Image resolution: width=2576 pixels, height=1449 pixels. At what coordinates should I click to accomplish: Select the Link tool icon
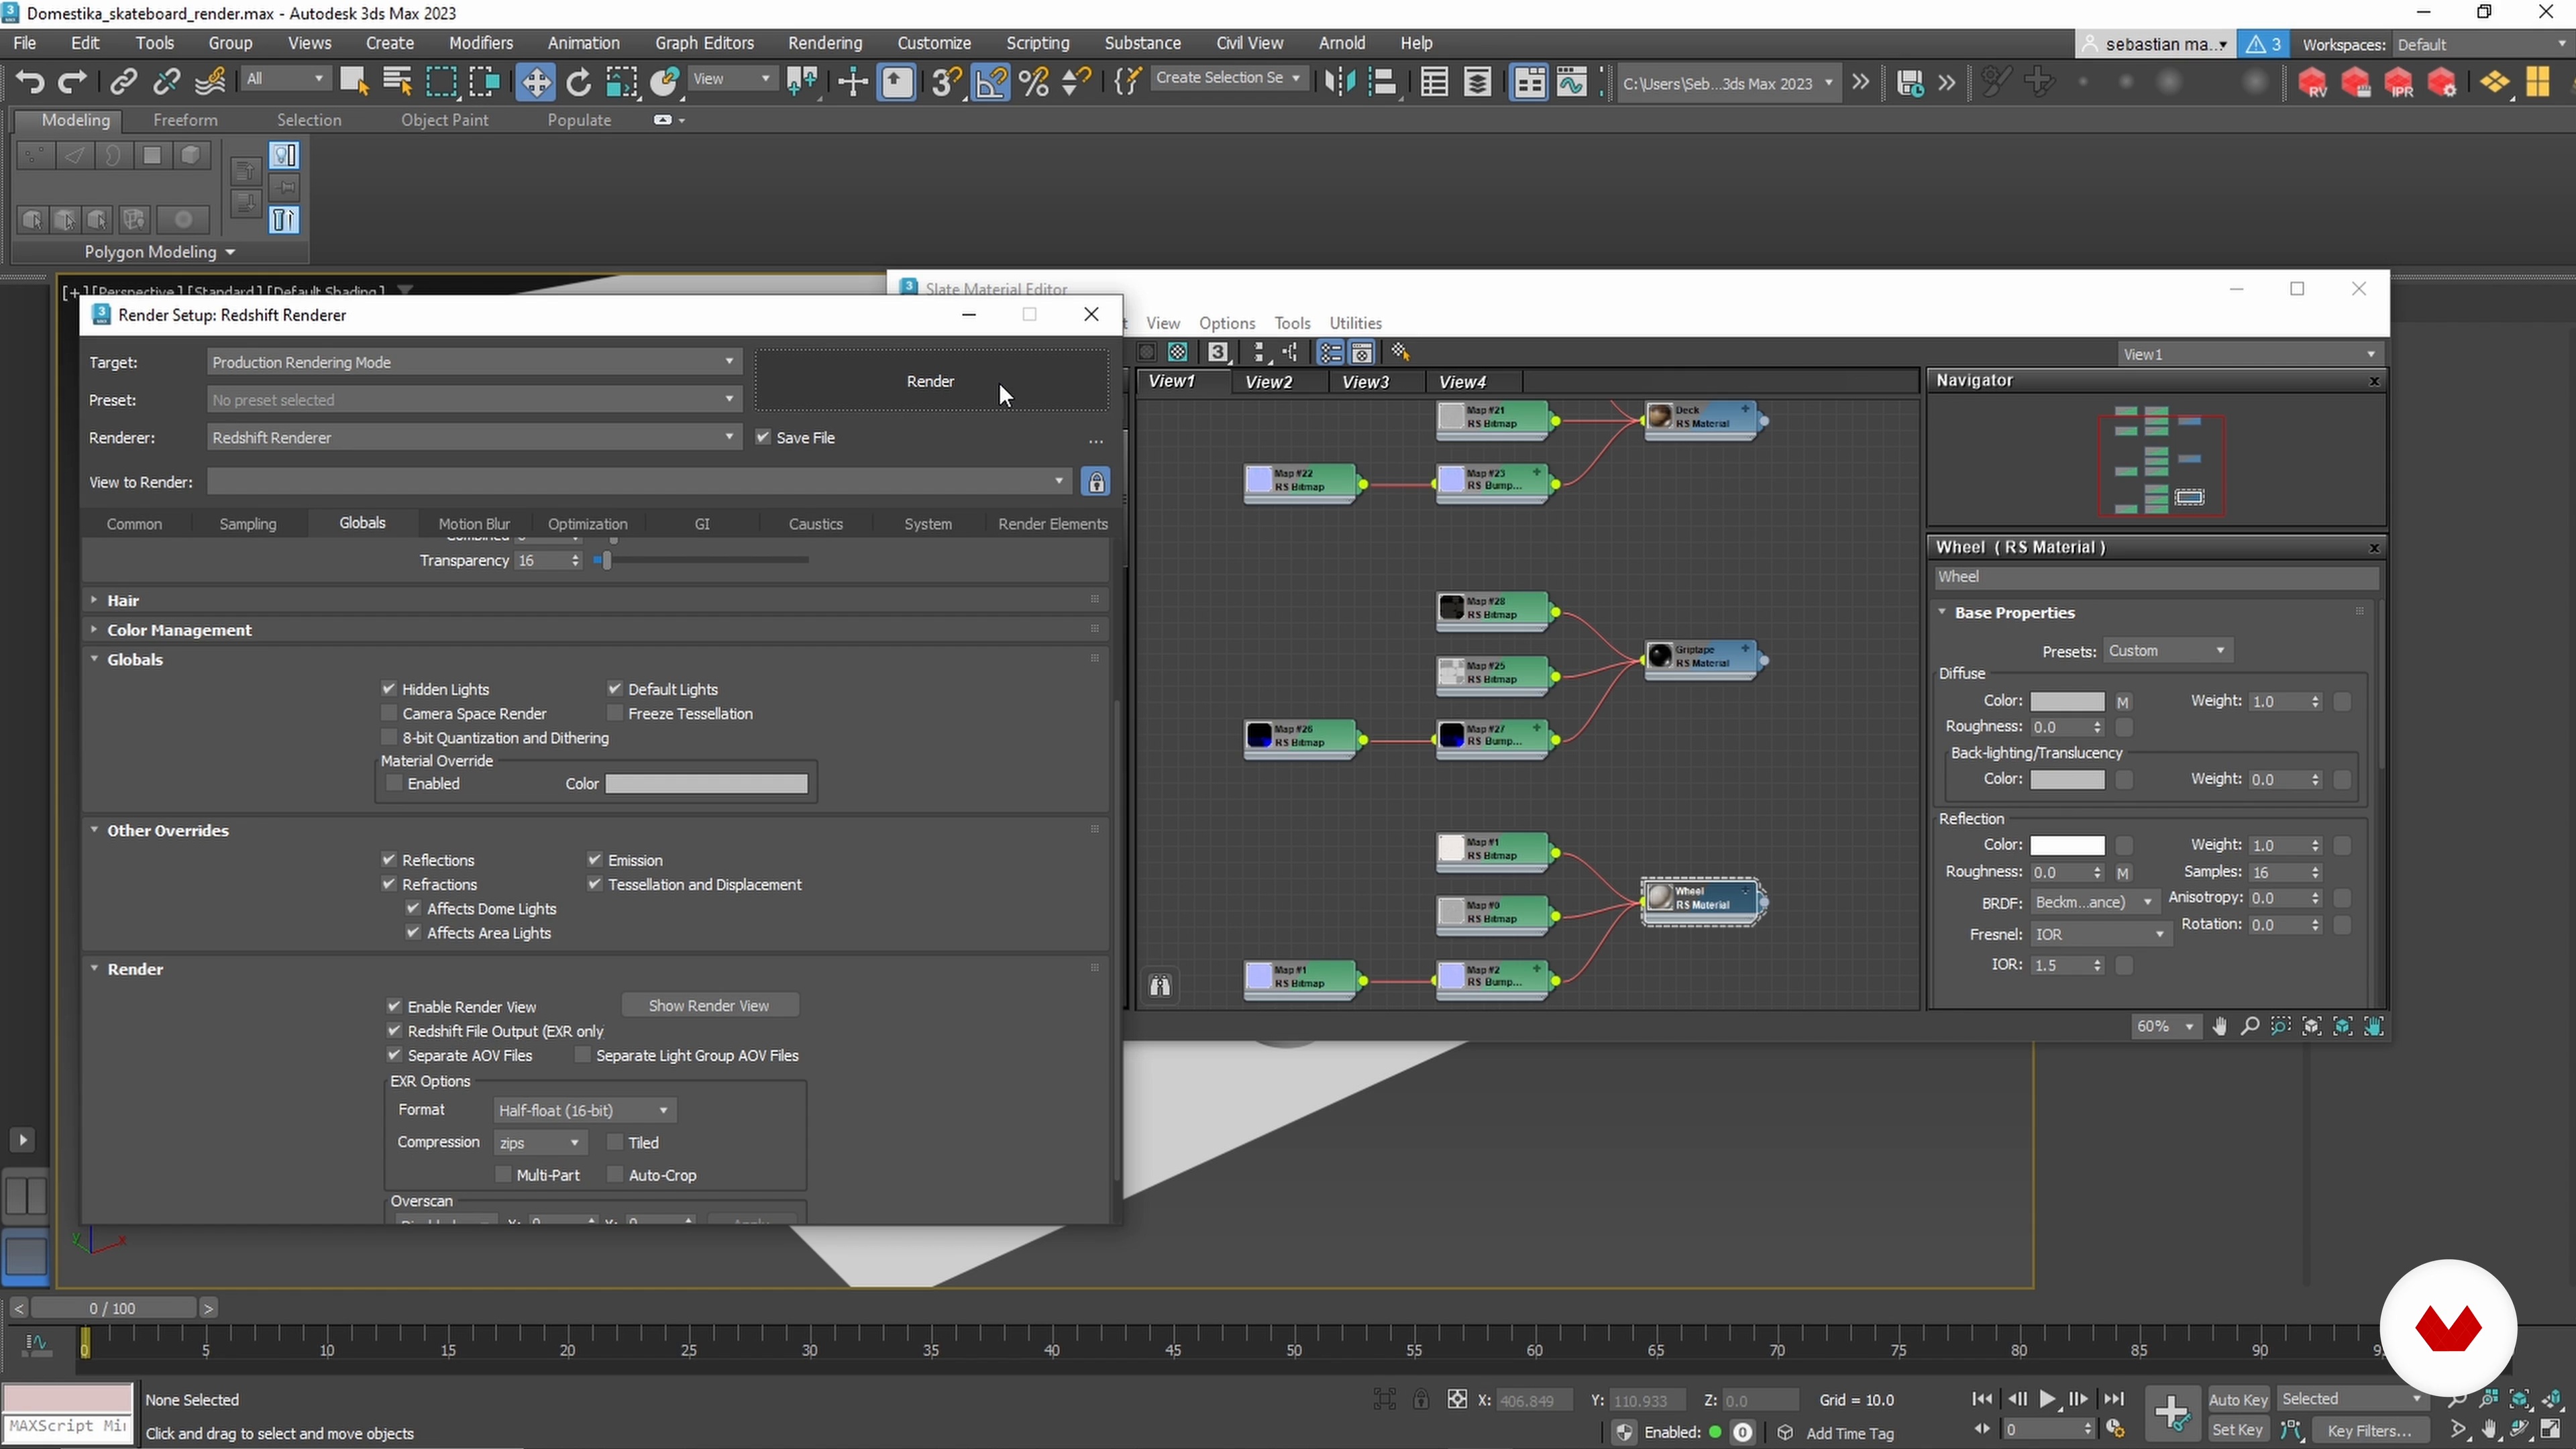(123, 82)
